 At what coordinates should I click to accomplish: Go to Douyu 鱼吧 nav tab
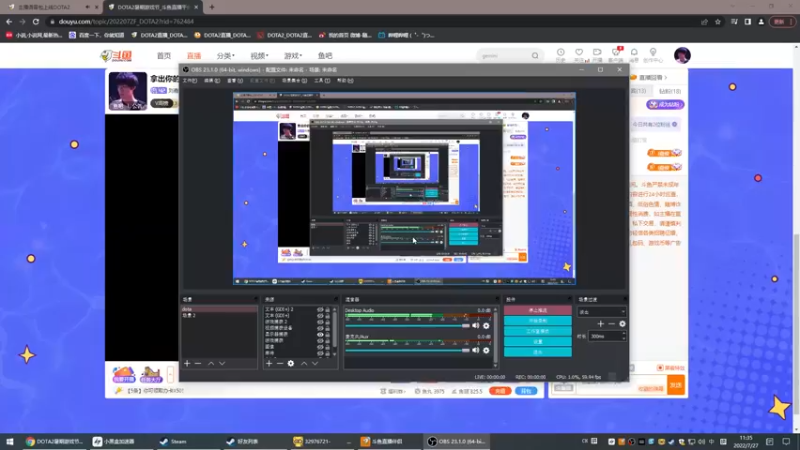325,56
